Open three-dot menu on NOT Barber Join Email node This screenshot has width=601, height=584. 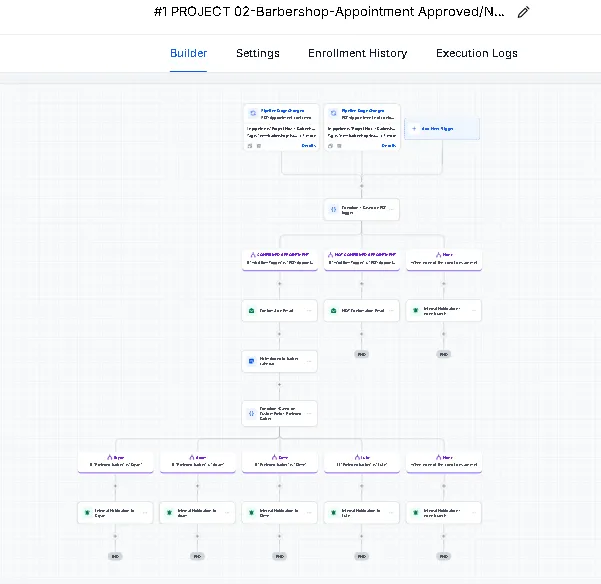tap(391, 311)
